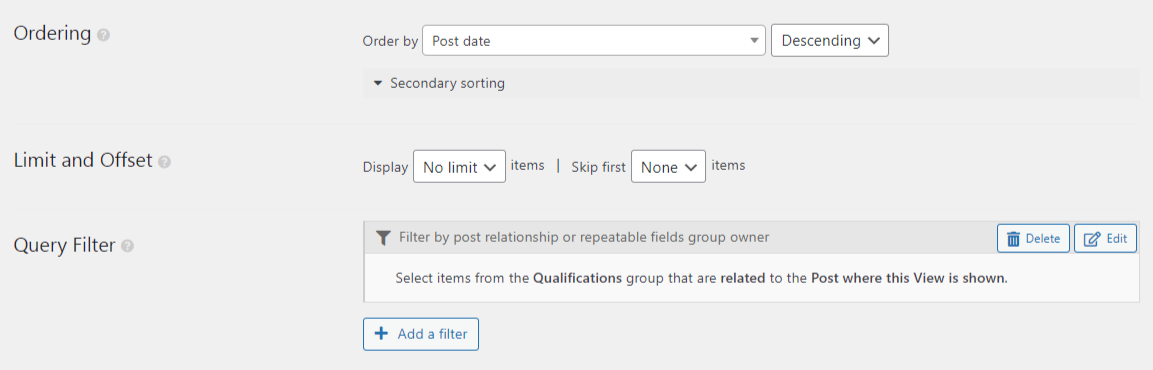Click the Query Filter heading

click(x=65, y=245)
